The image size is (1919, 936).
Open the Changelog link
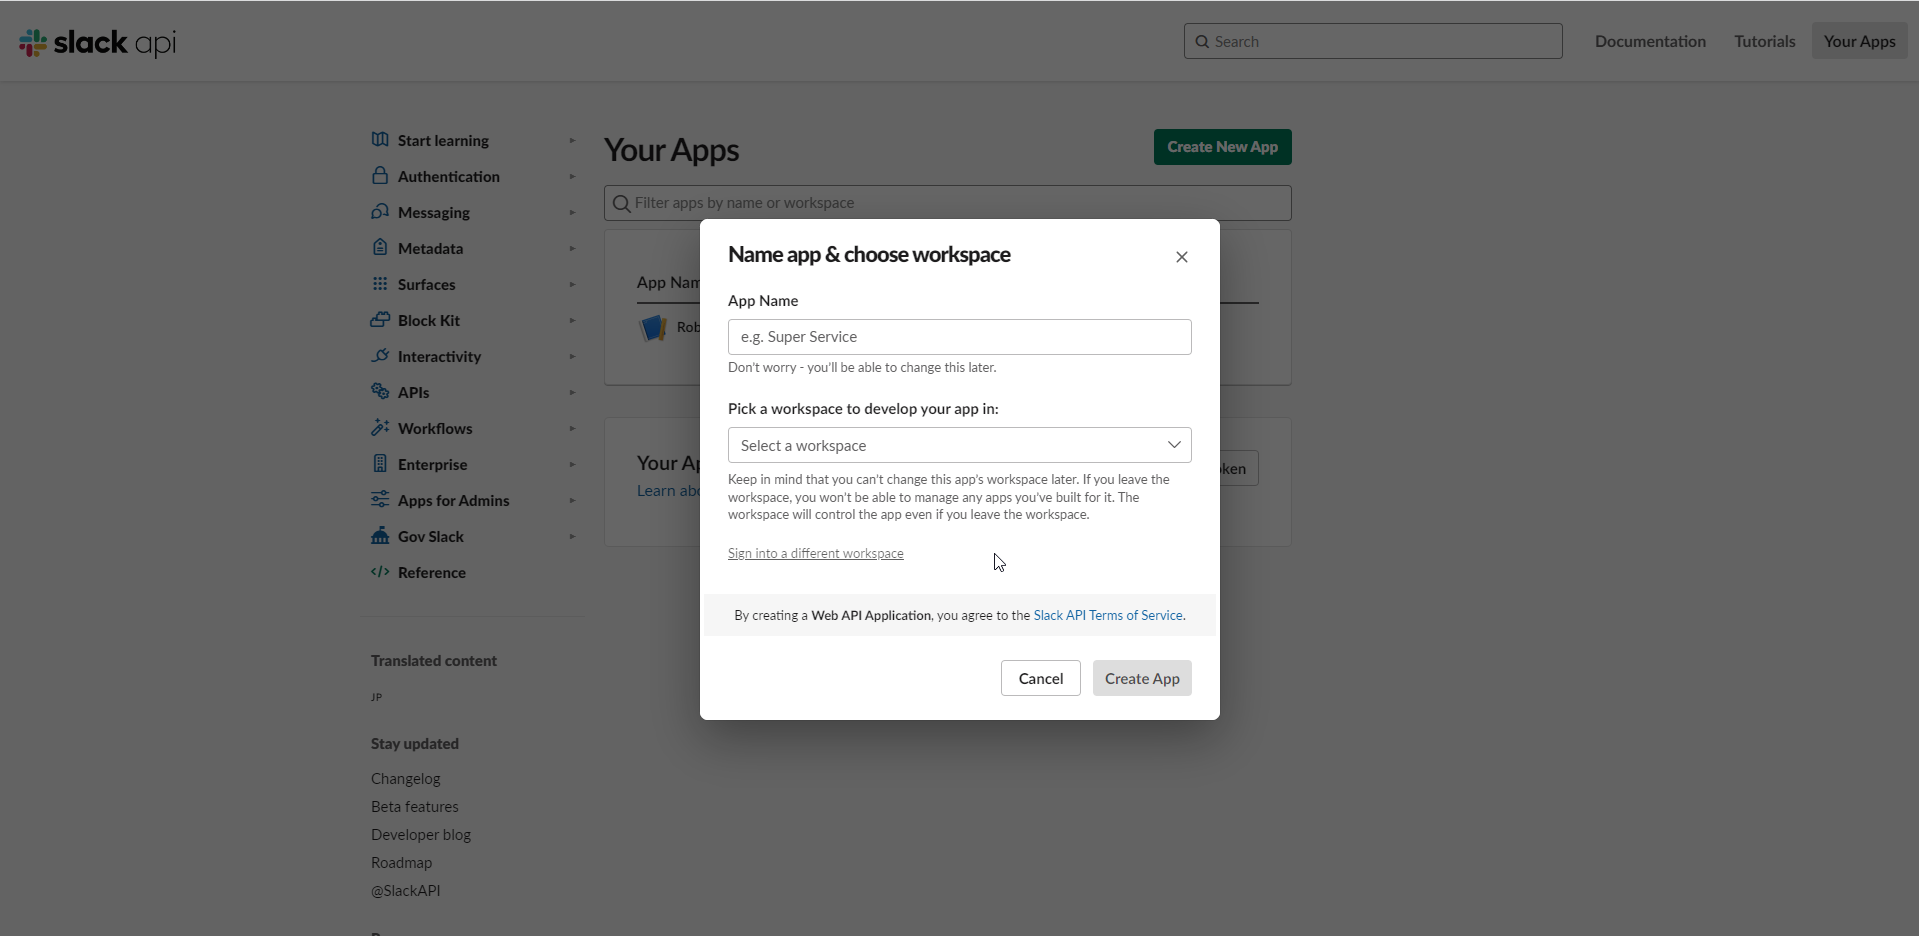[x=405, y=778]
